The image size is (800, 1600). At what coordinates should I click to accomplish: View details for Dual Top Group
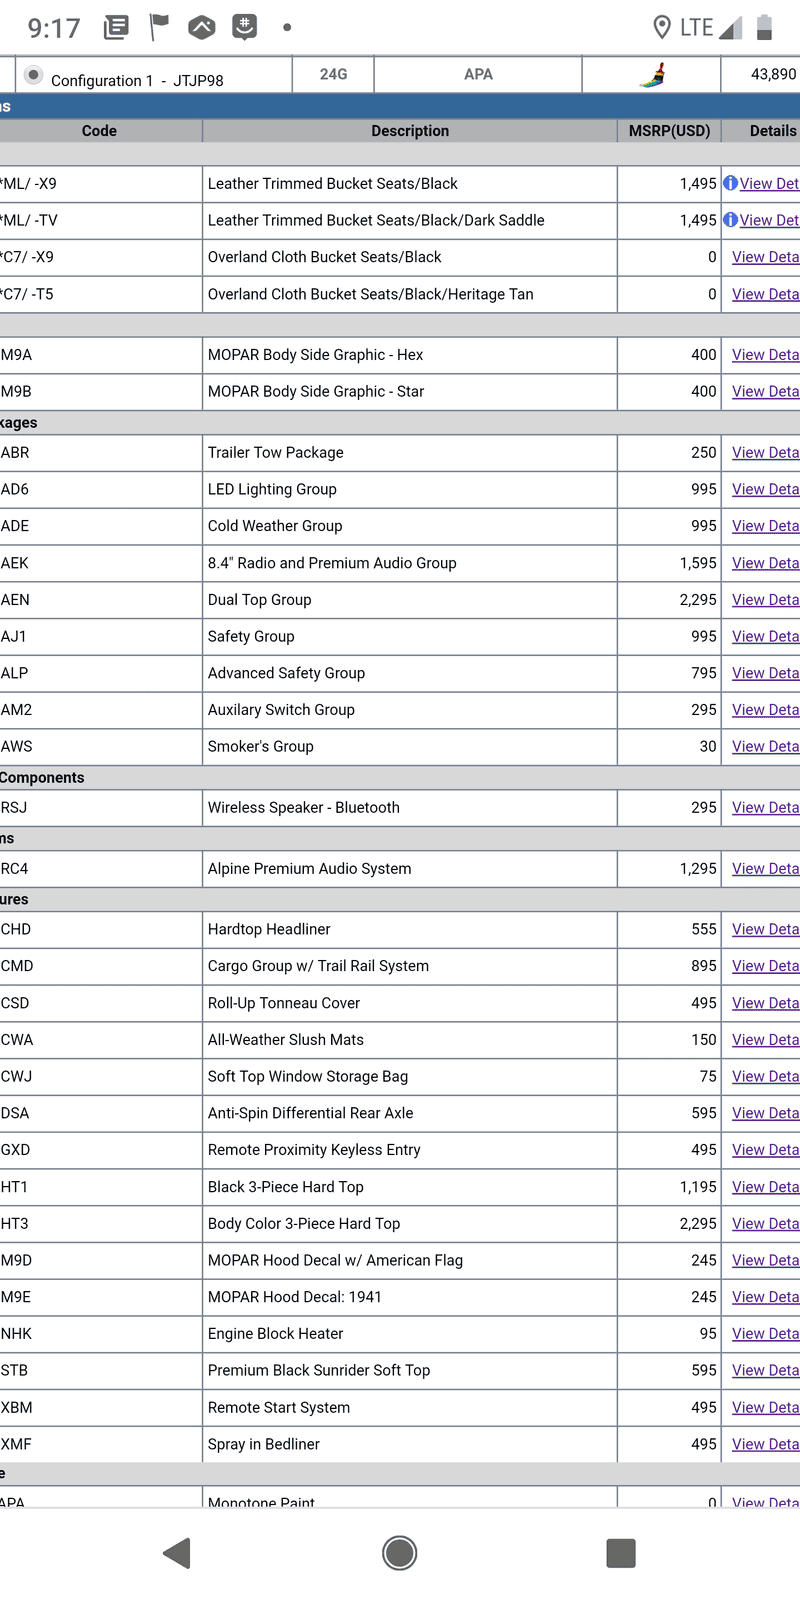click(765, 599)
